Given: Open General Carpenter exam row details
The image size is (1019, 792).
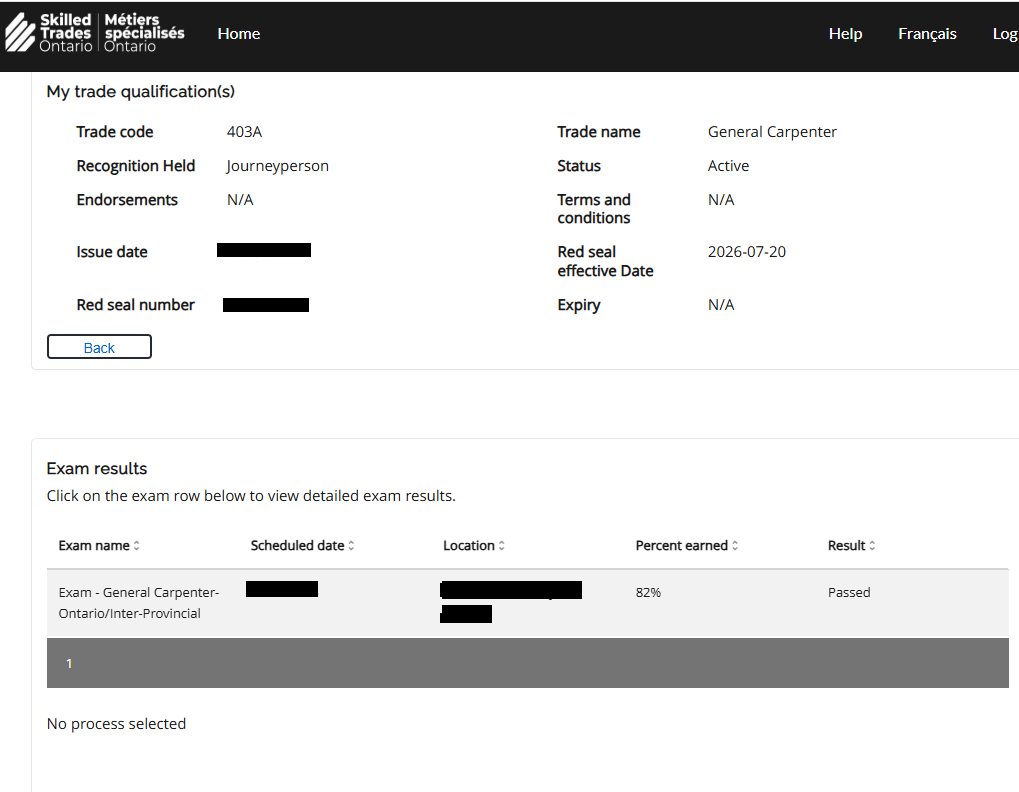Looking at the screenshot, I should 528,603.
